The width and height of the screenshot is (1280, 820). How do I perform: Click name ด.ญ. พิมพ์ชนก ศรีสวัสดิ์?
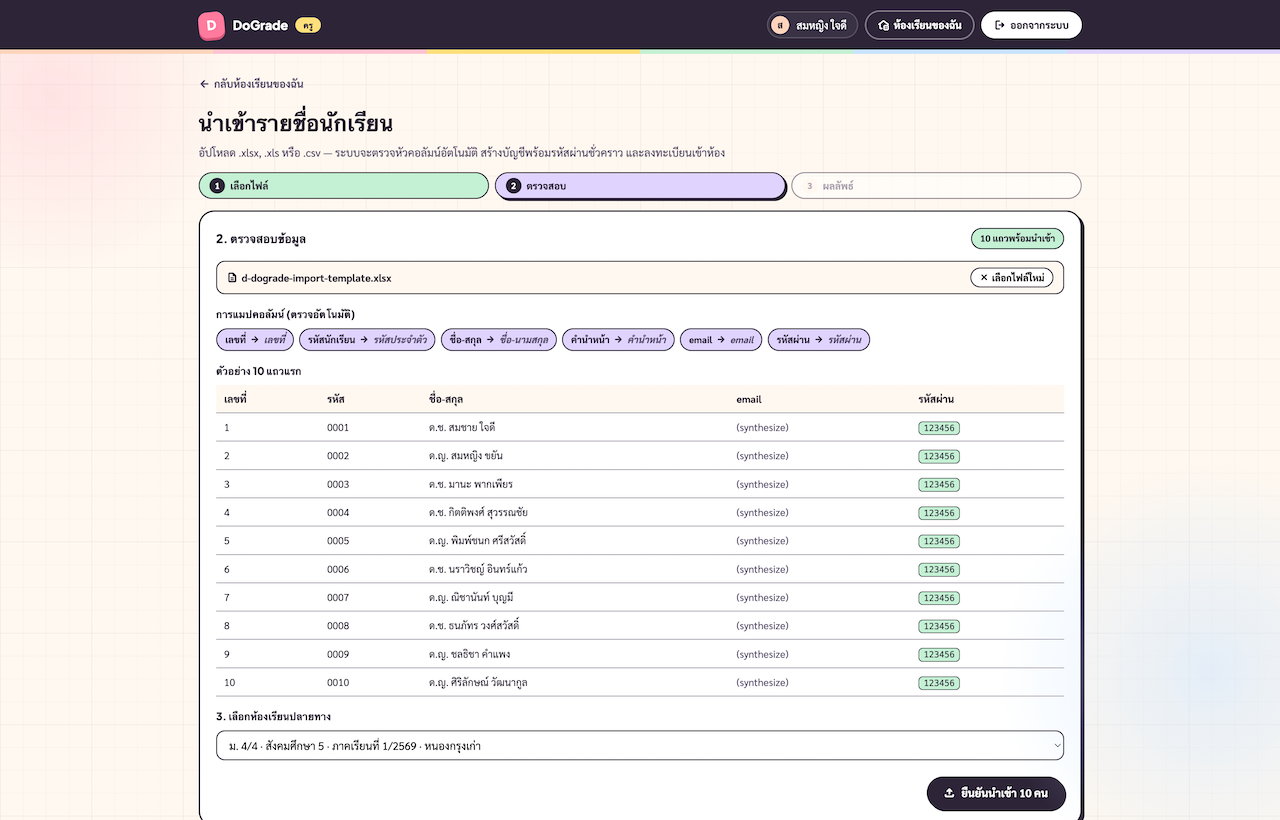pos(477,541)
